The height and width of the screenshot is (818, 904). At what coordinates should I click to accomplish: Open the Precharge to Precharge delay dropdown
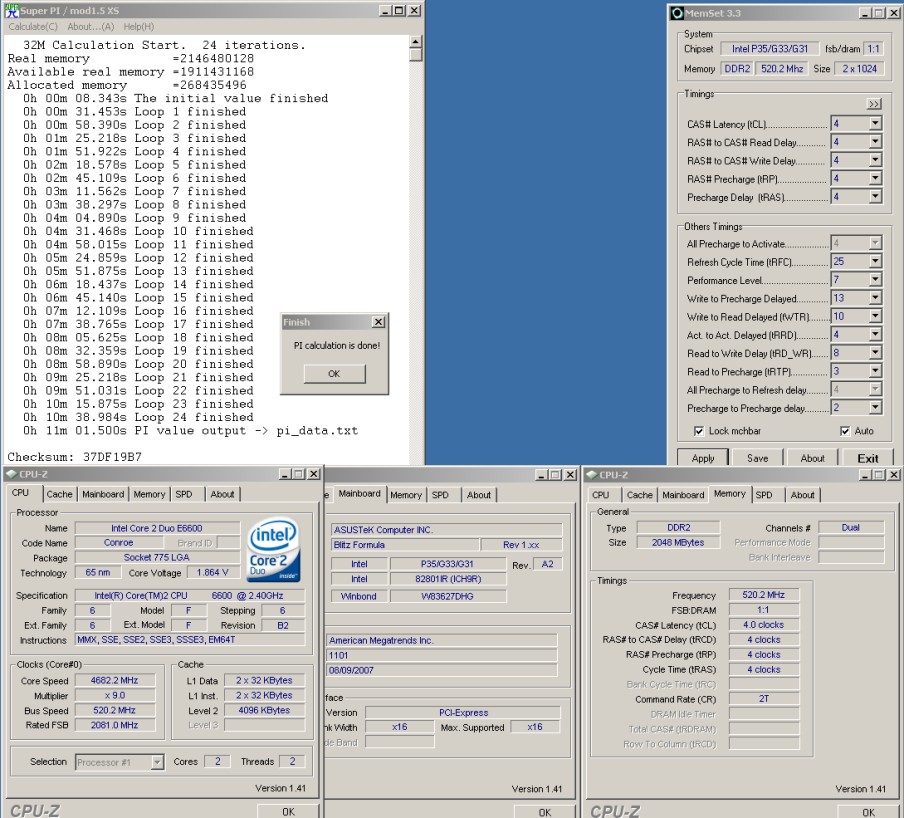click(875, 408)
